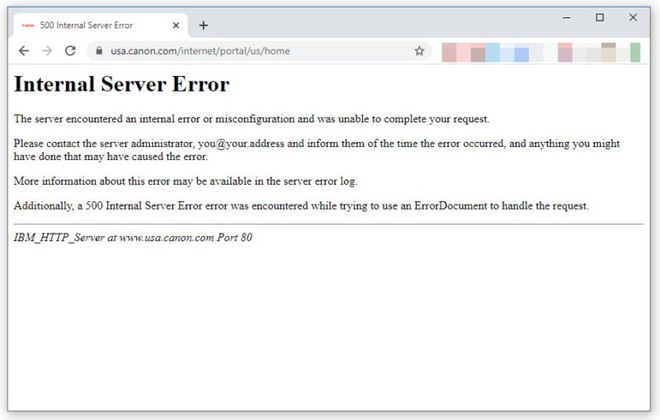Click the you@your.address email text
The image size is (660, 420).
pyautogui.click(x=241, y=144)
